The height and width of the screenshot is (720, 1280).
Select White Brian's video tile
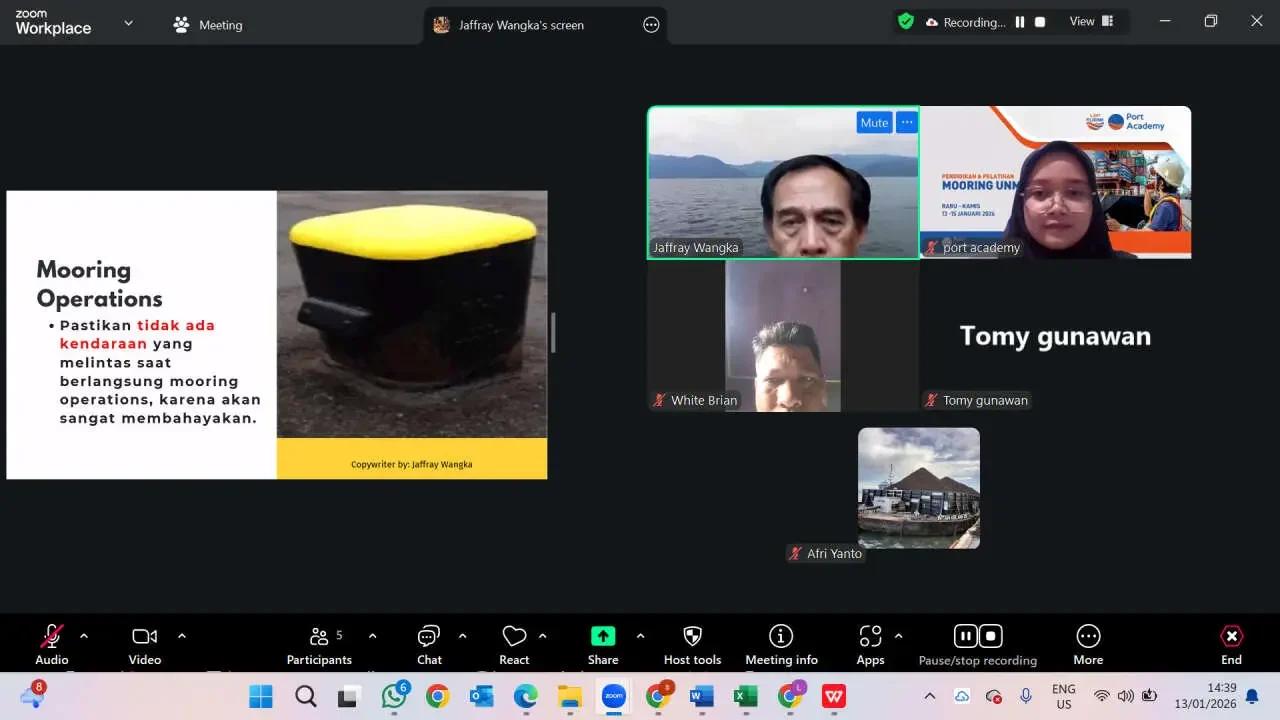[783, 336]
